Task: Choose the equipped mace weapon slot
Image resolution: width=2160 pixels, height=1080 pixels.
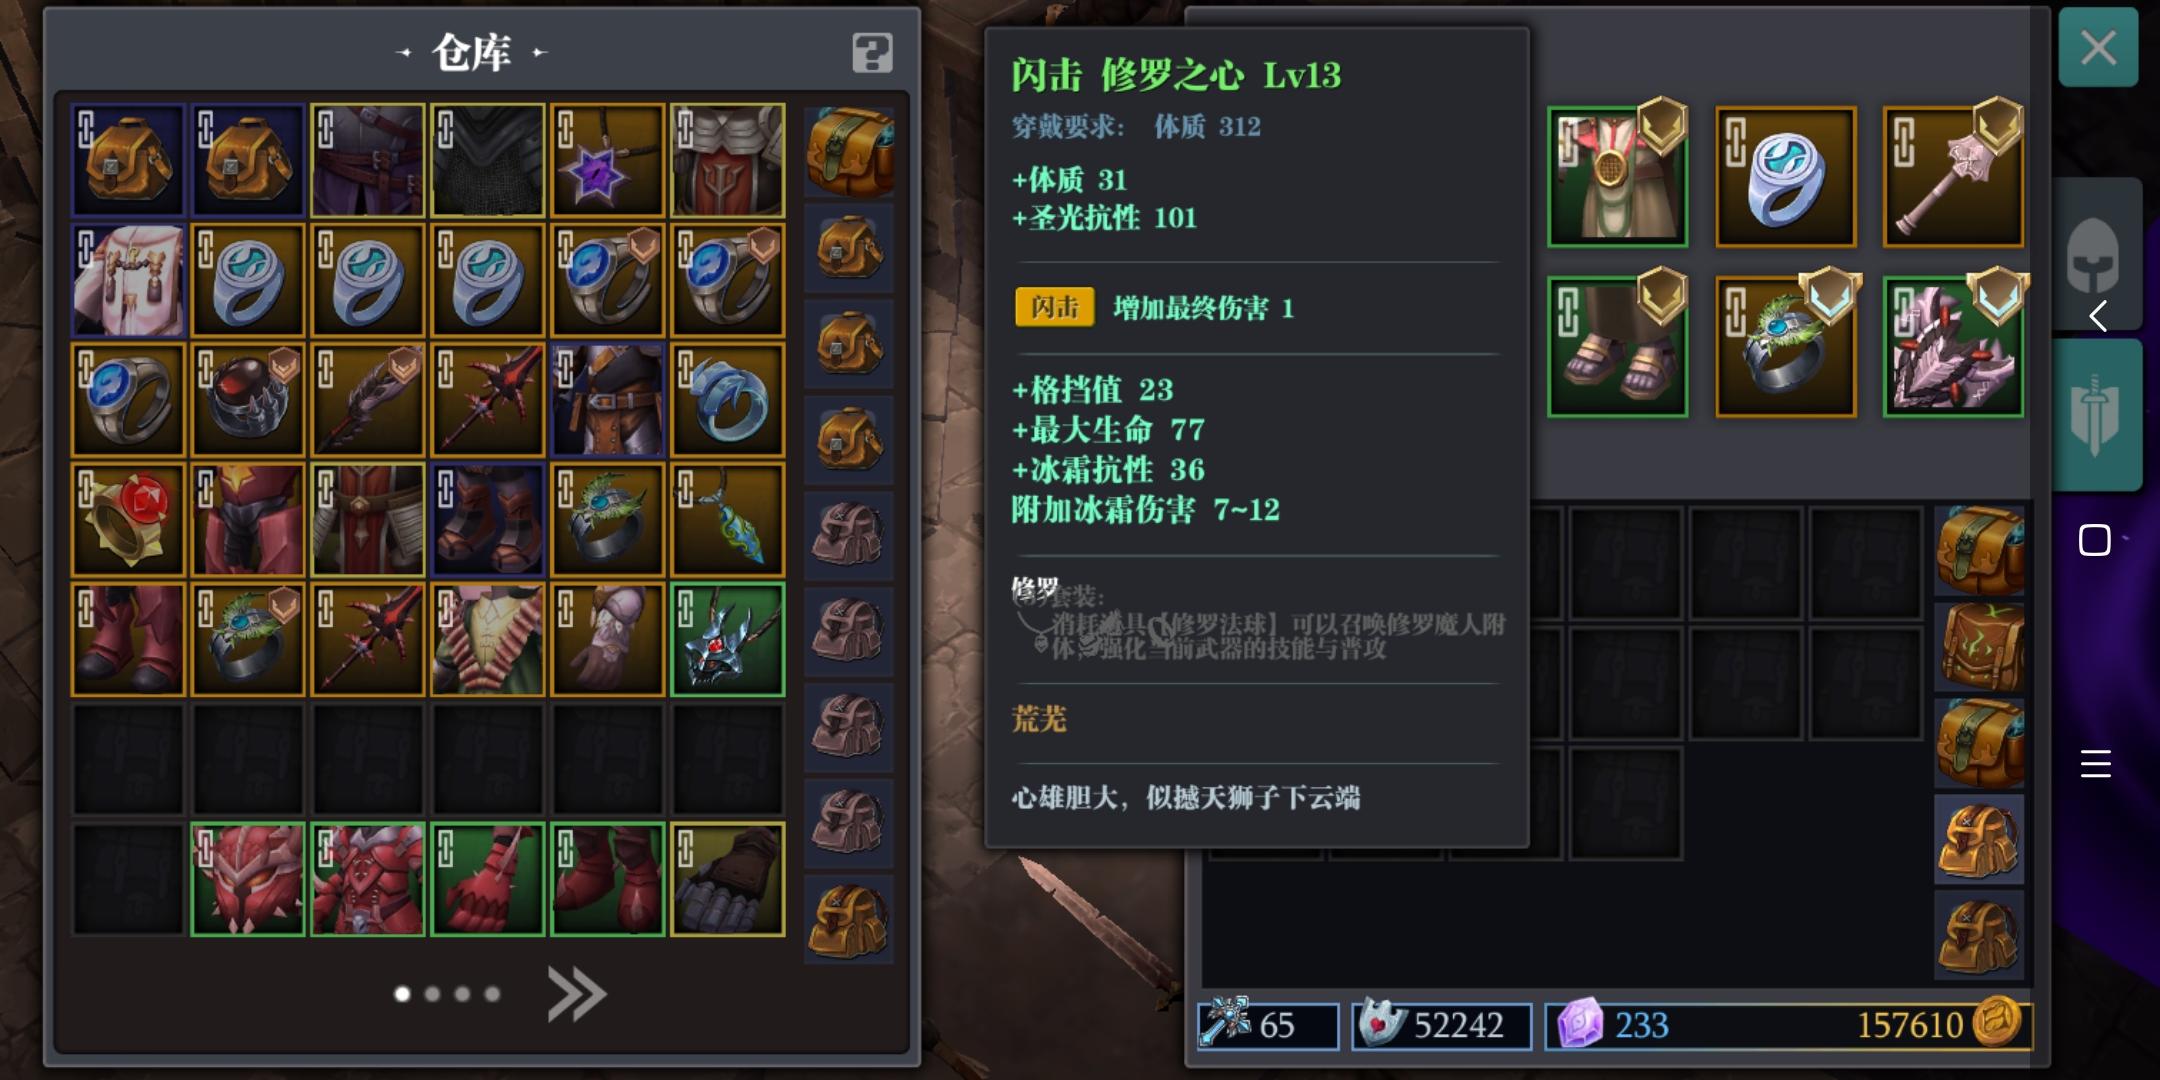Action: [x=1953, y=177]
